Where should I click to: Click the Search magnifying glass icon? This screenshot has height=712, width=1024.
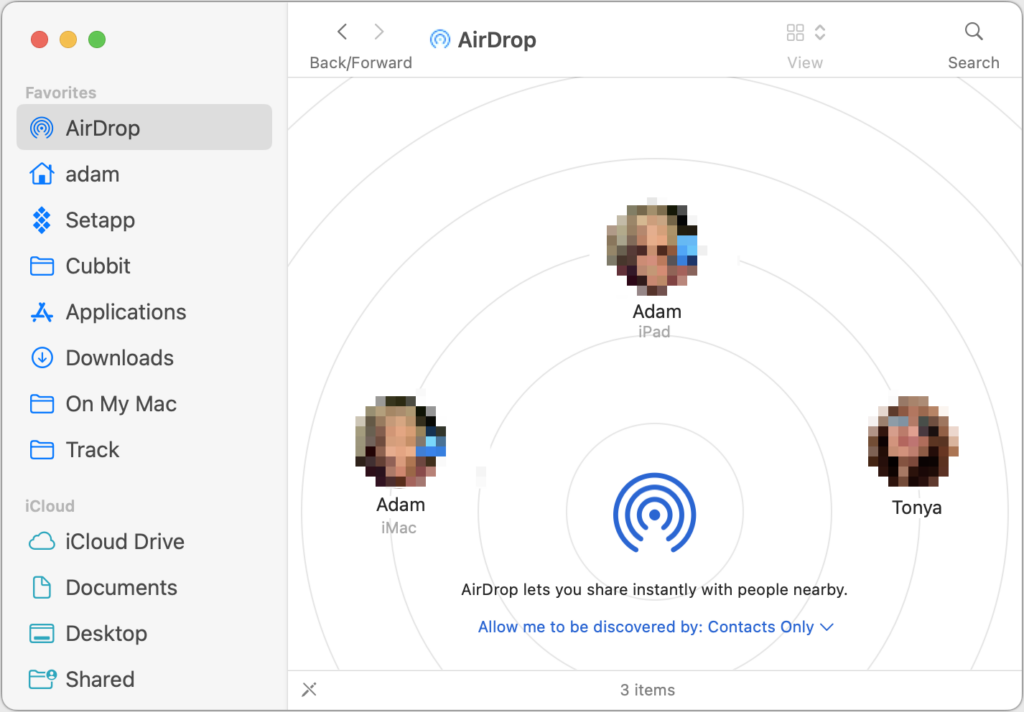[x=973, y=32]
